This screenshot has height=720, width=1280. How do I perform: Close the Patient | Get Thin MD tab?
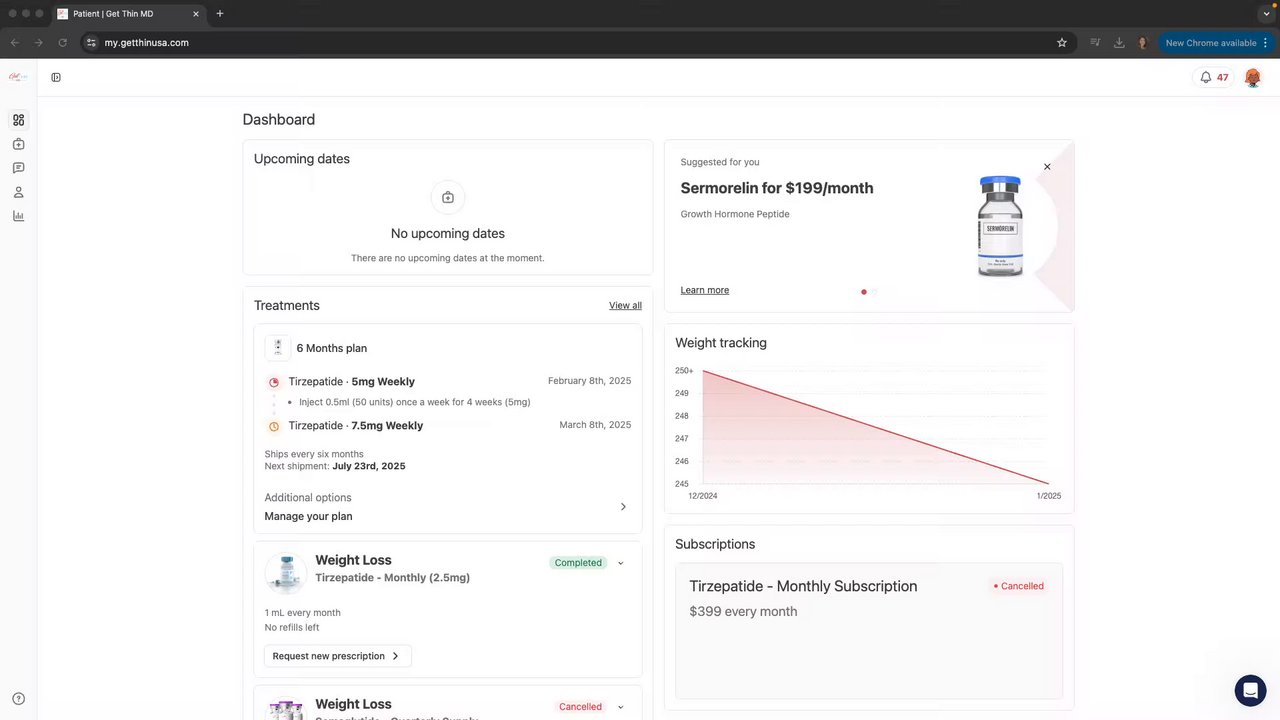tap(196, 14)
